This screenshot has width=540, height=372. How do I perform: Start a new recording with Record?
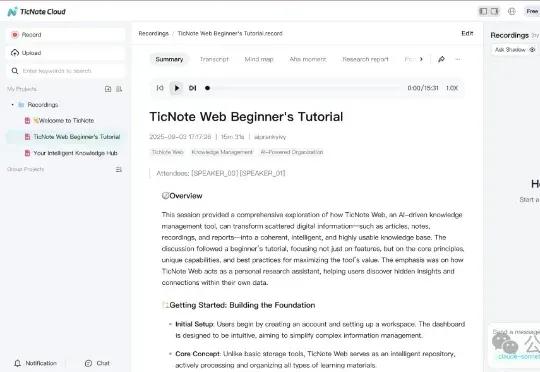tap(65, 35)
